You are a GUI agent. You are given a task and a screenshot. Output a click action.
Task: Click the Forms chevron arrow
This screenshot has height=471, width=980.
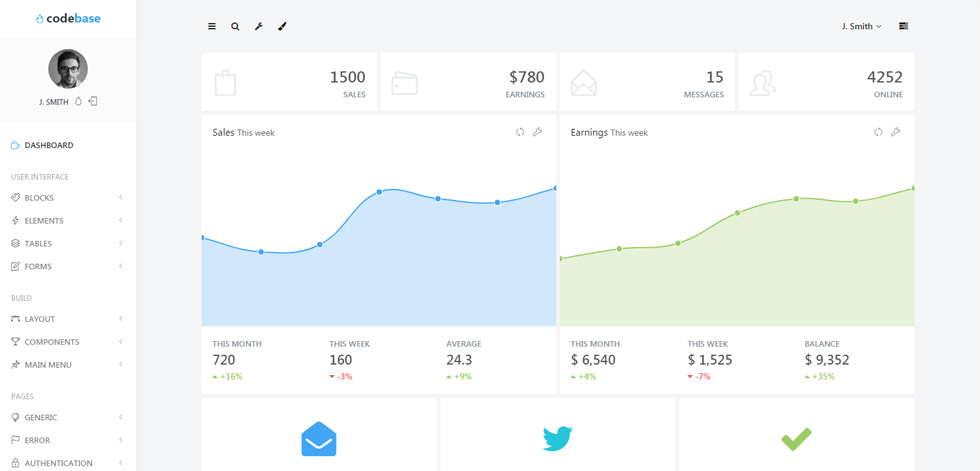(121, 266)
